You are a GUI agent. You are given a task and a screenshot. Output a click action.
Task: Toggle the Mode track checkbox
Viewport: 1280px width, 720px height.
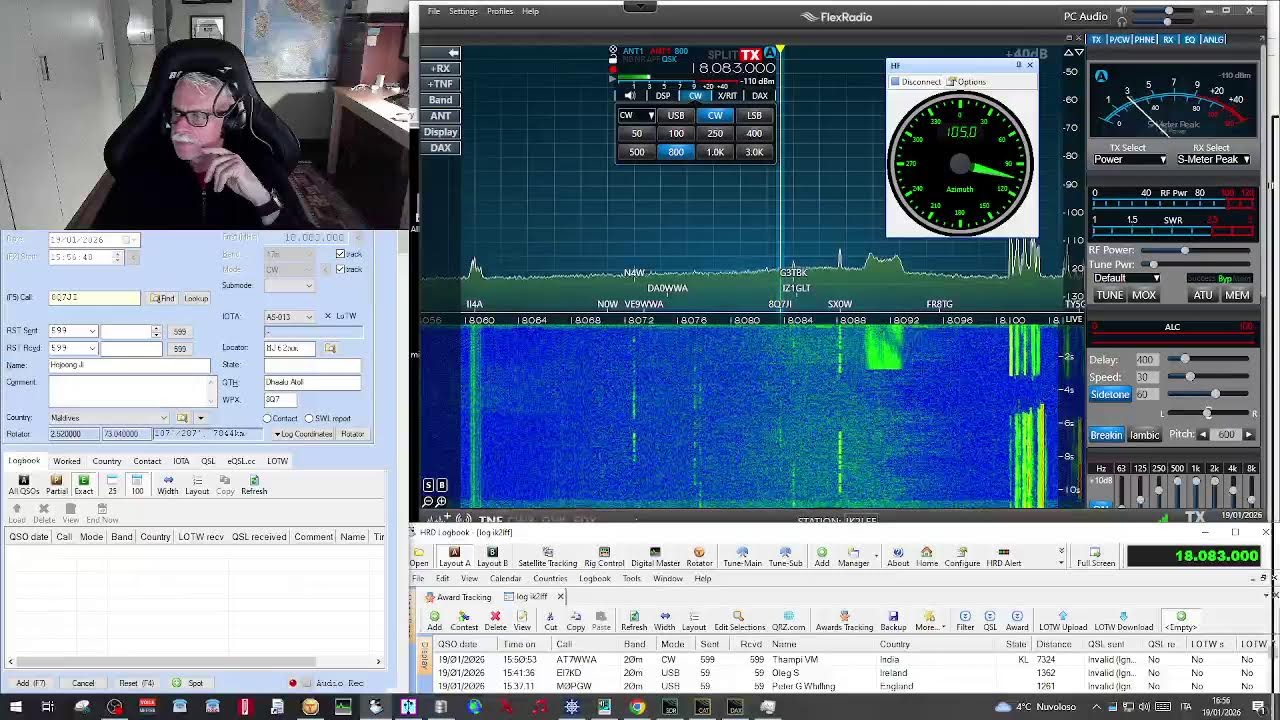click(341, 269)
